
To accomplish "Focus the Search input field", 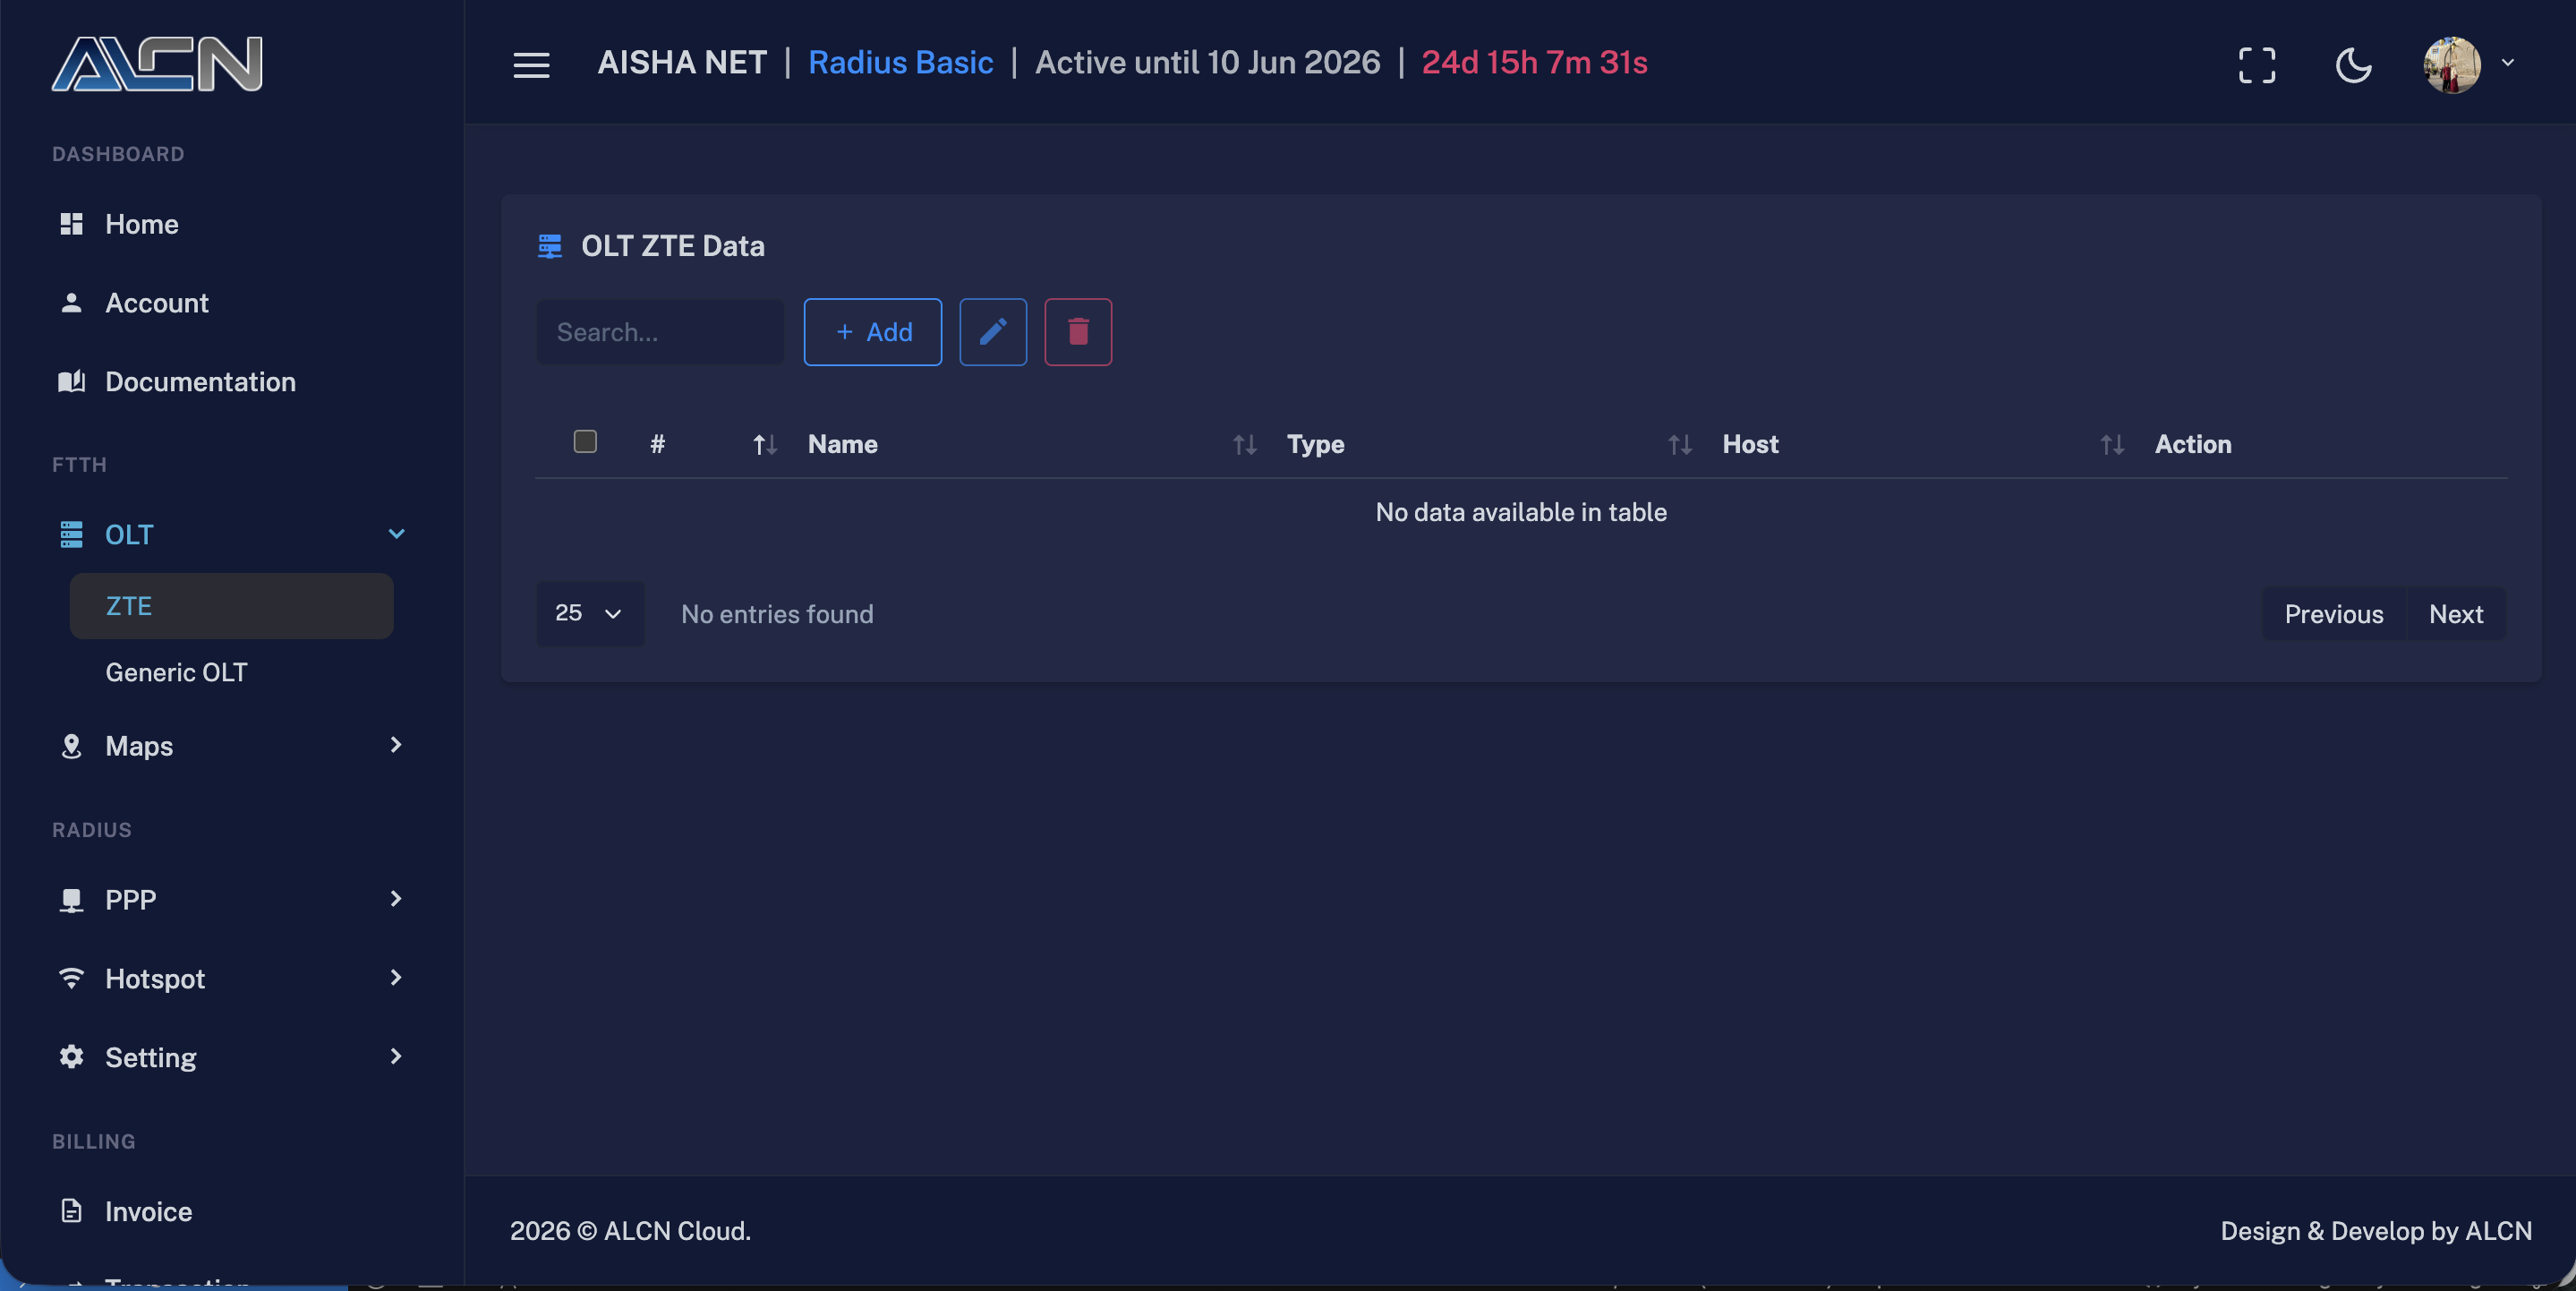I will coord(660,332).
